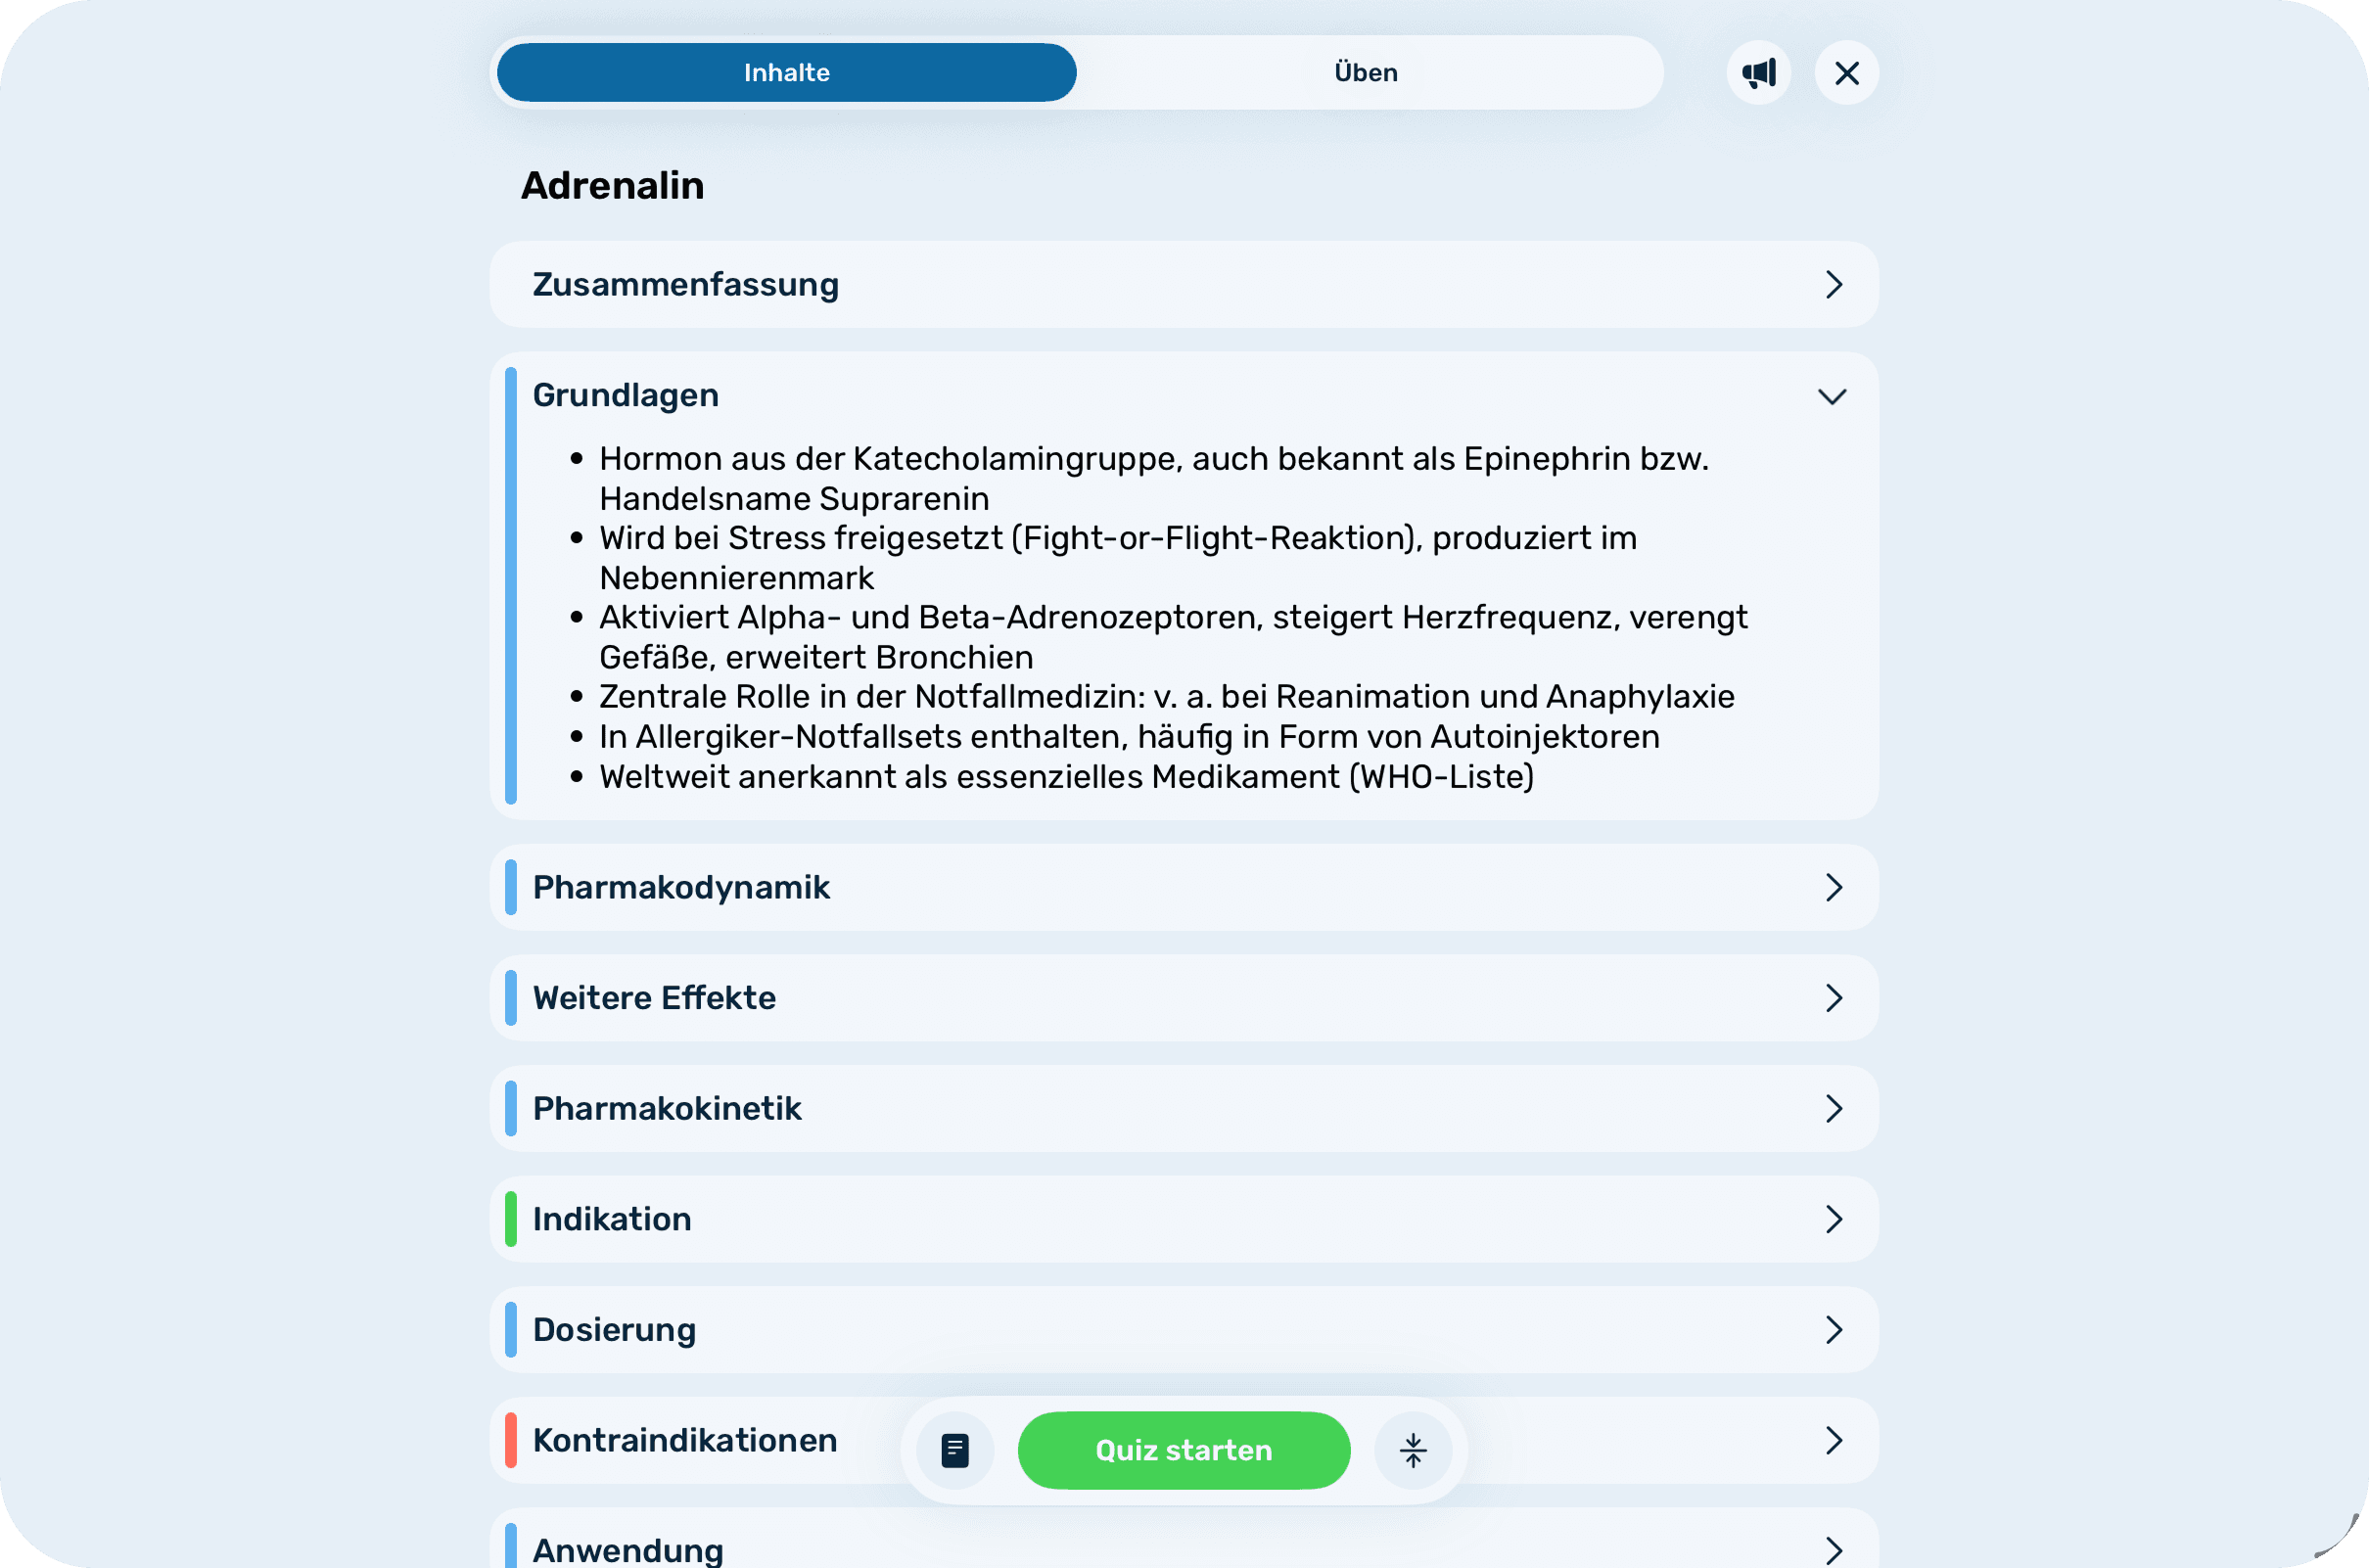This screenshot has height=1568, width=2369.
Task: Open the notes document icon in bottom bar
Action: point(955,1450)
